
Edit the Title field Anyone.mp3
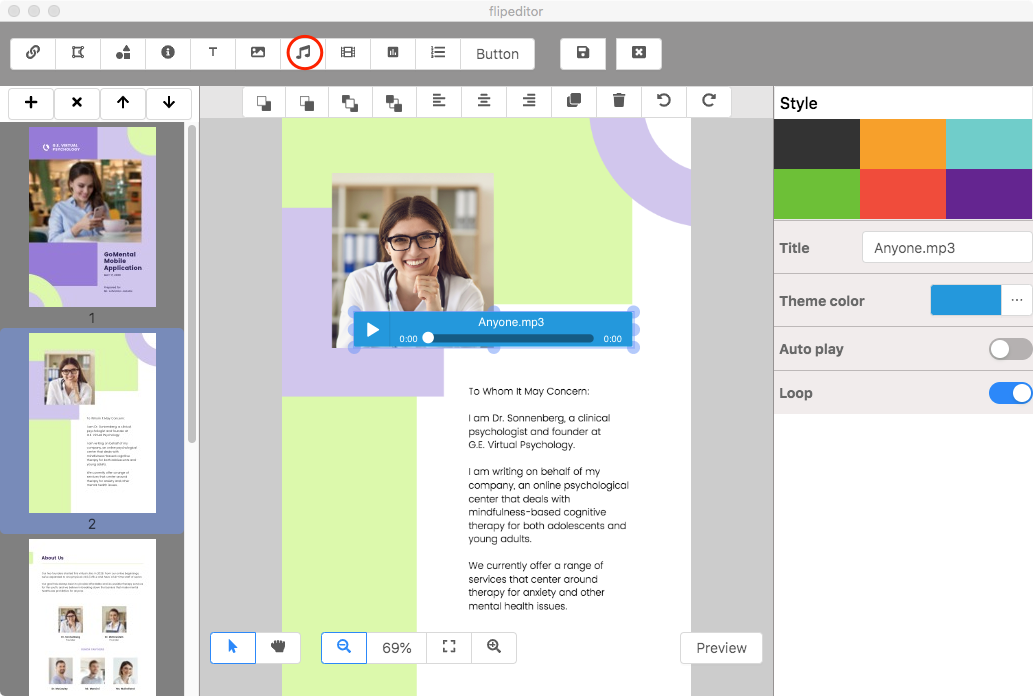click(947, 248)
